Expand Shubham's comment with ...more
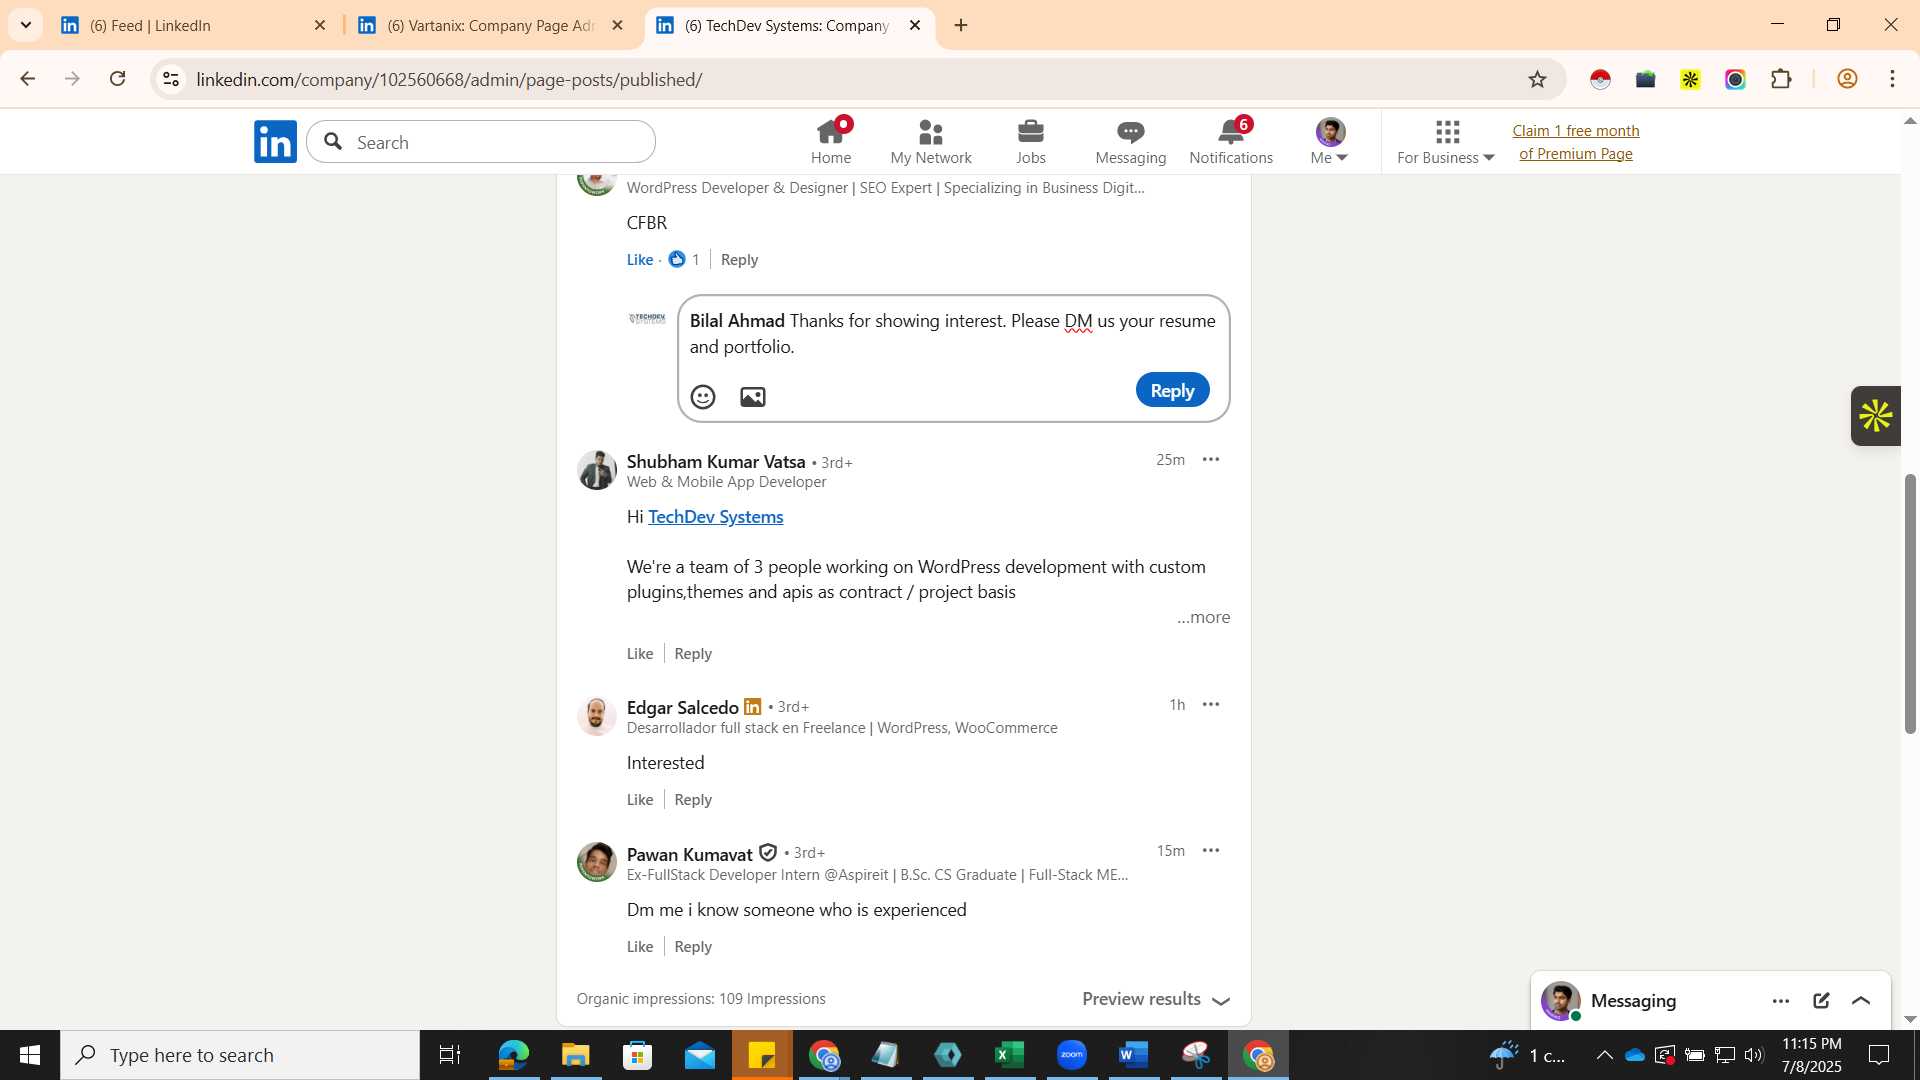The image size is (1920, 1080). click(1203, 617)
